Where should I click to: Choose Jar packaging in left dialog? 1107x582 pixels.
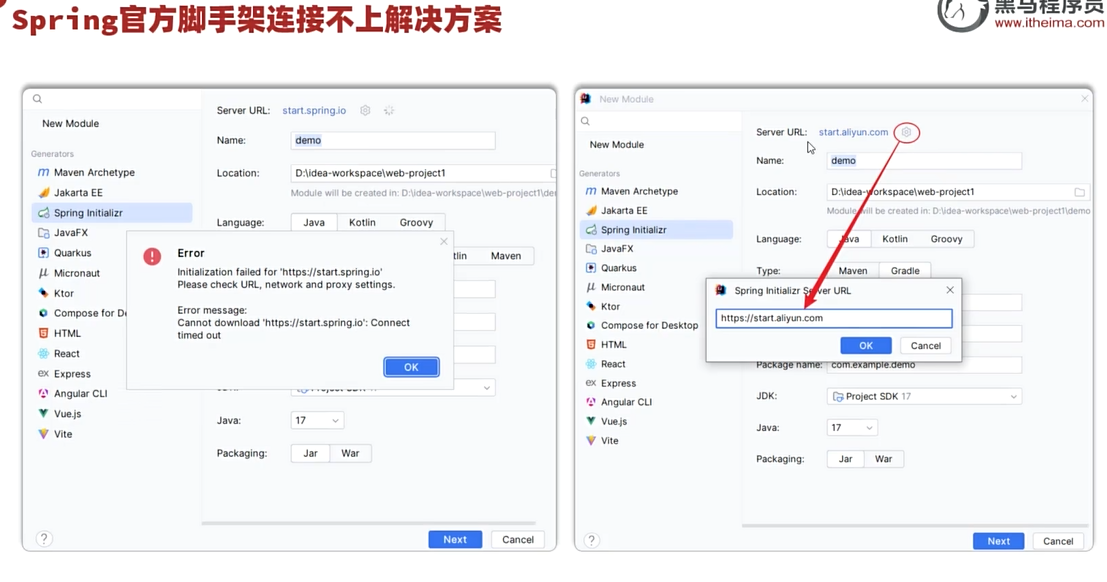click(x=311, y=453)
